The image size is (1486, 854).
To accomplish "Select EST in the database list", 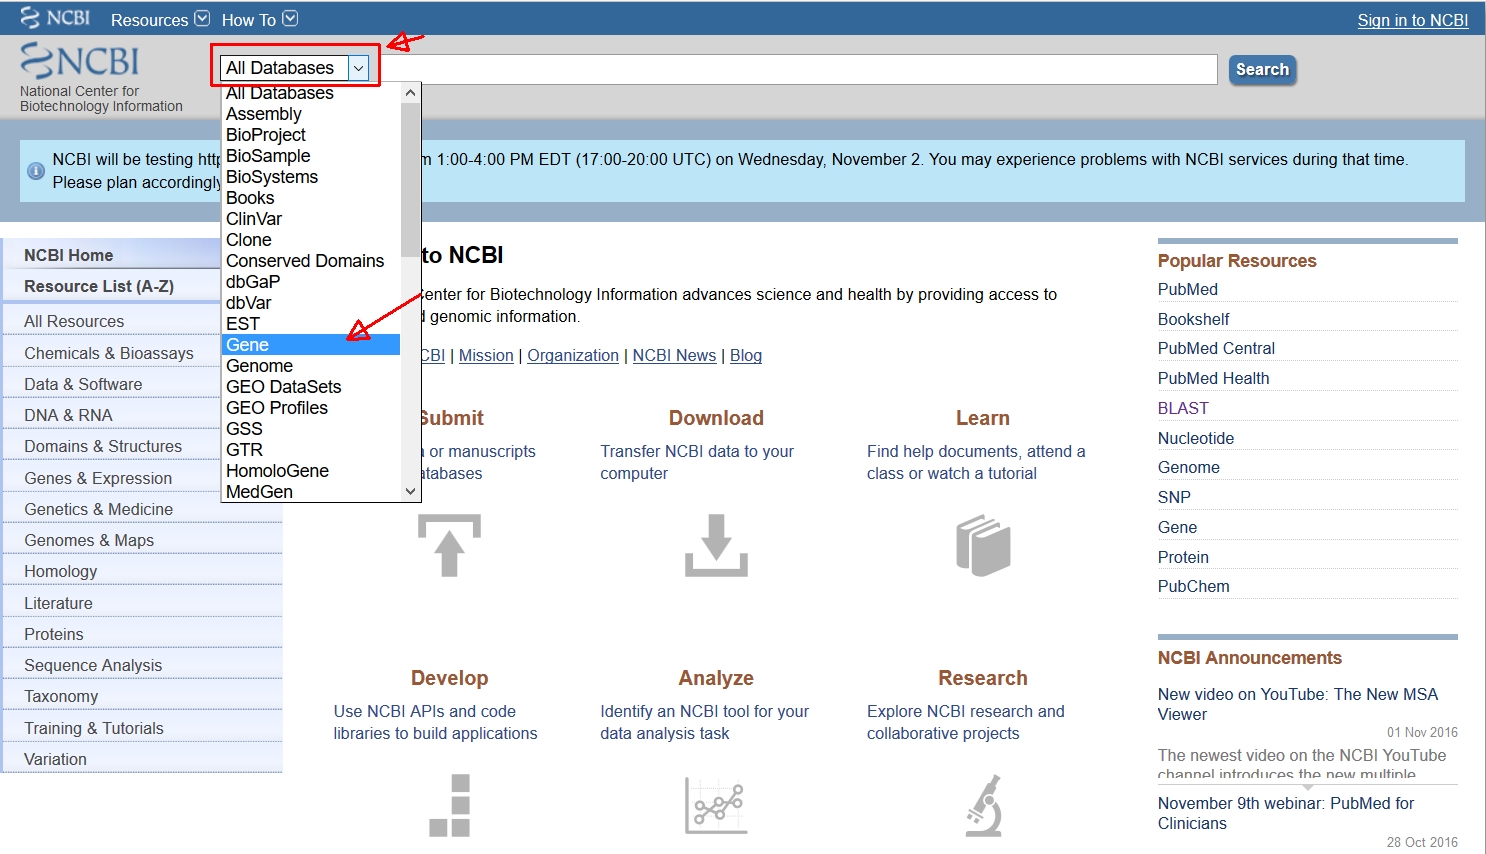I will point(310,324).
